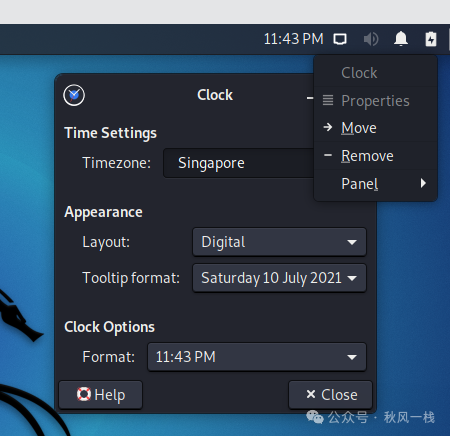The image size is (450, 436).
Task: Mute via the volume speaker icon
Action: [371, 39]
